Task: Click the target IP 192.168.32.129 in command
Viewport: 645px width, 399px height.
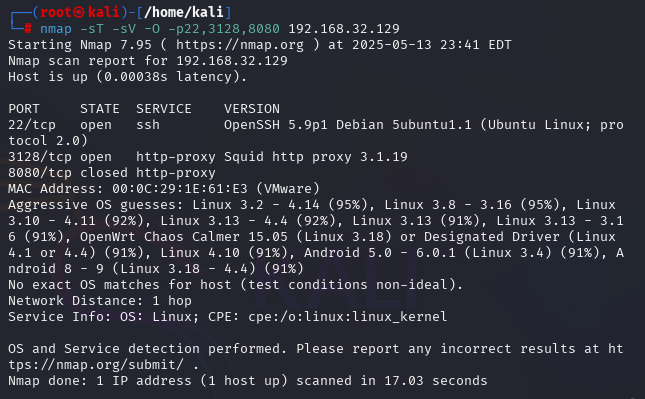Action: coord(344,29)
